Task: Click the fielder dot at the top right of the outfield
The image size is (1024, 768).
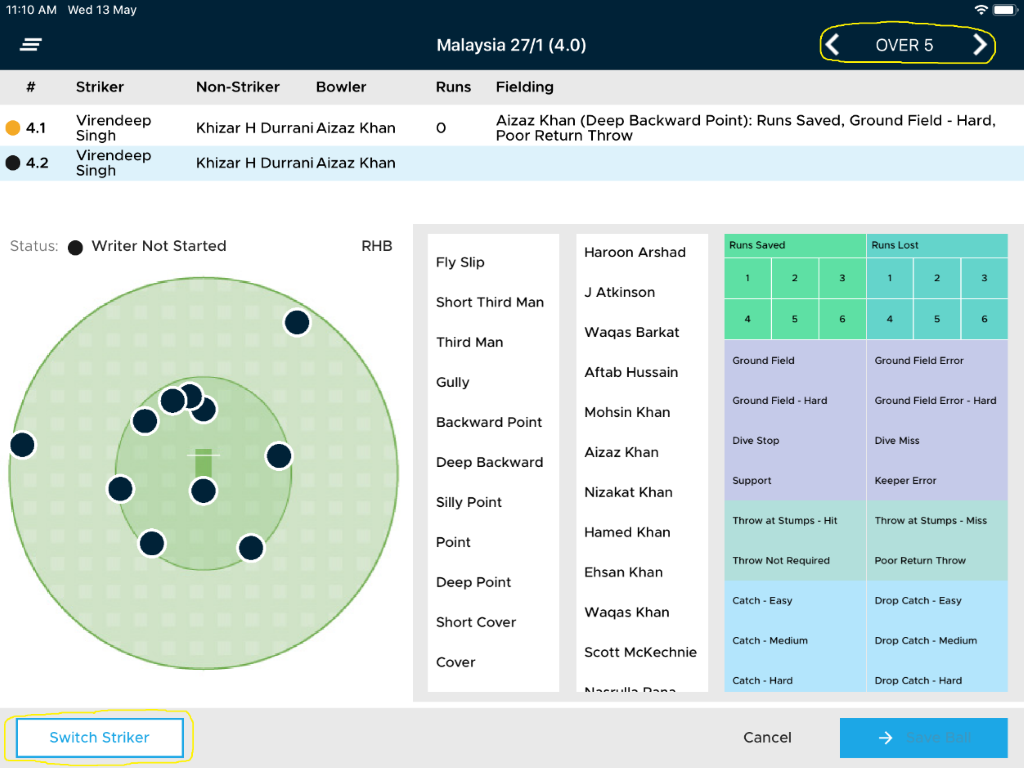Action: 296,322
